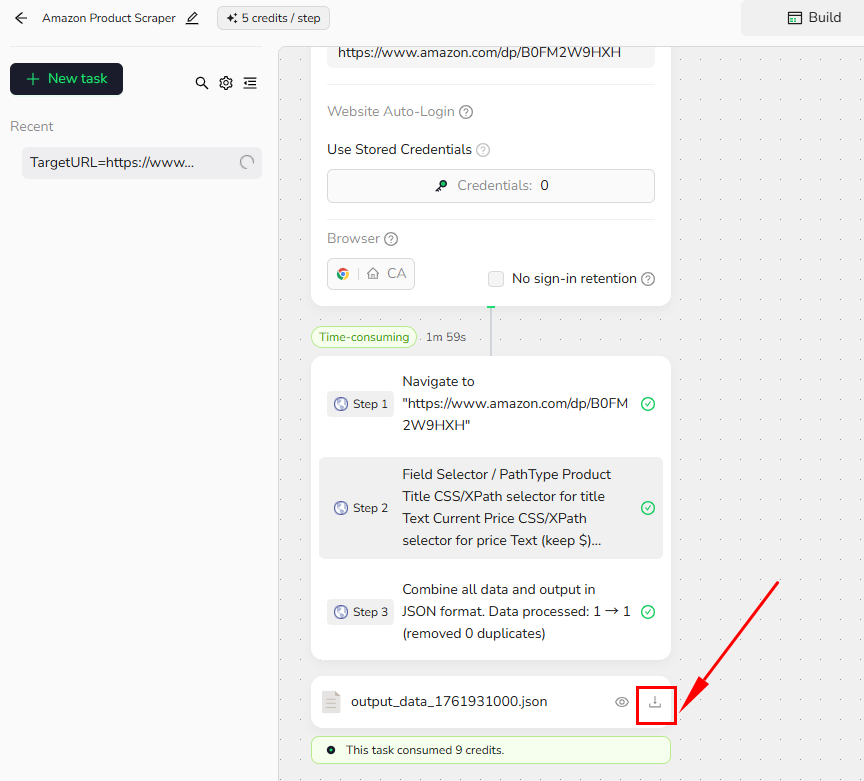The image size is (864, 781).
Task: Expand Step 2 Field Selector details
Action: click(490, 508)
